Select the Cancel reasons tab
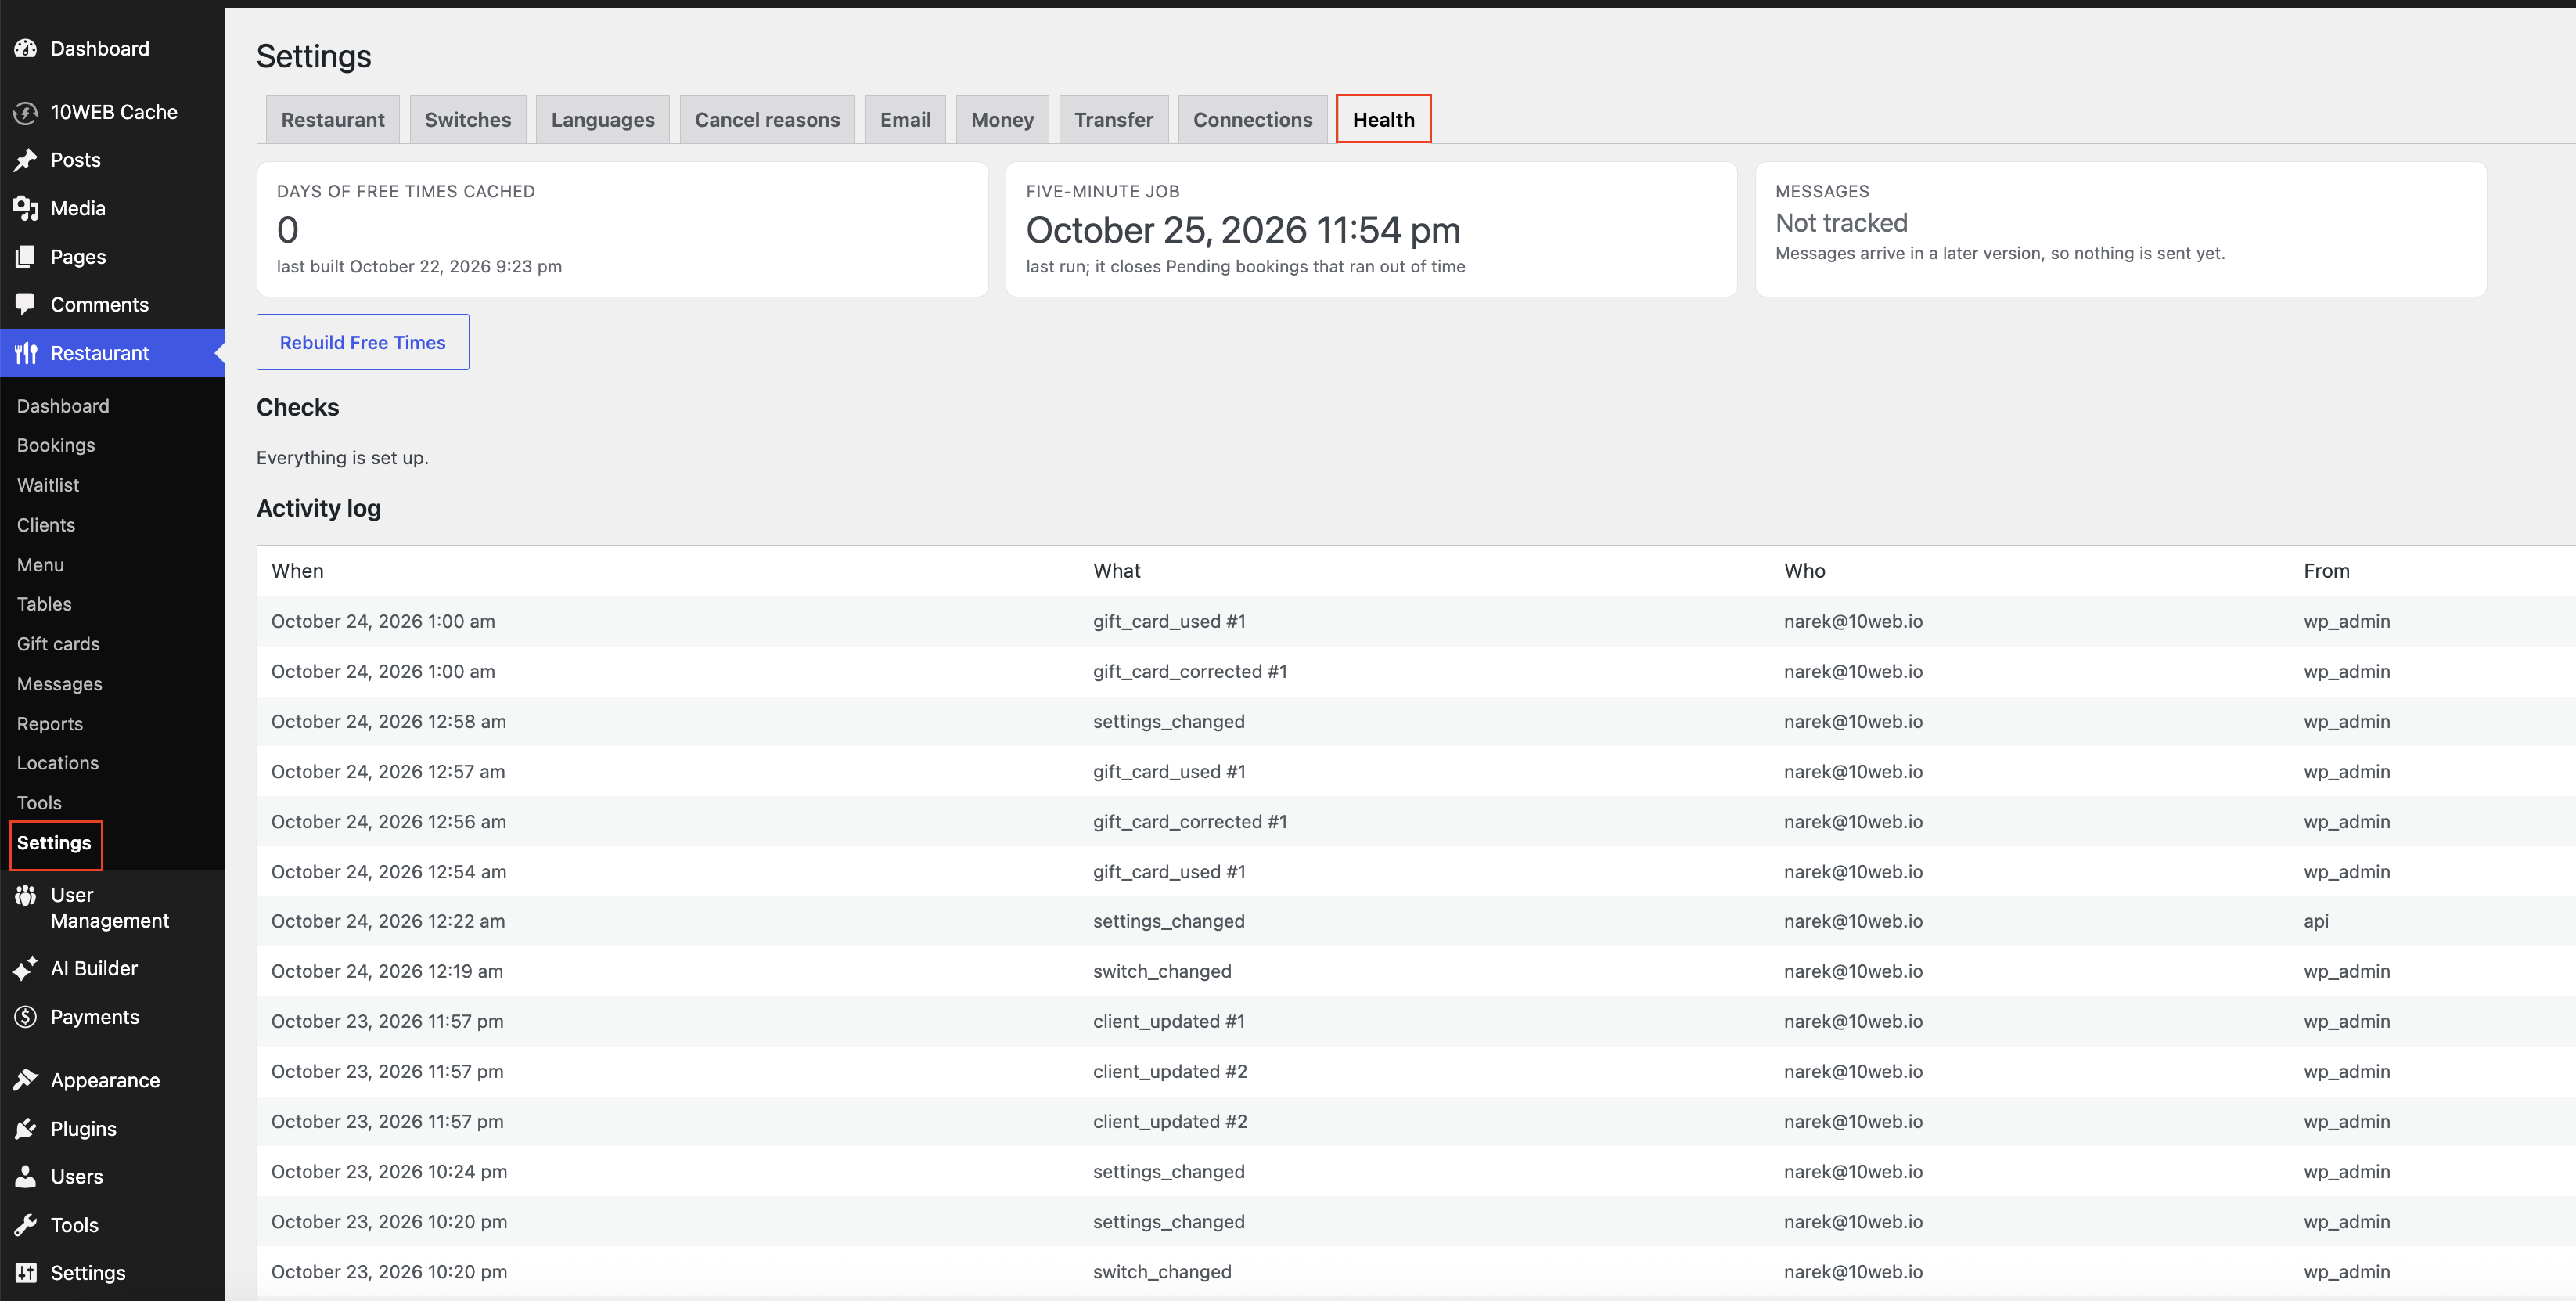2576x1301 pixels. (767, 120)
